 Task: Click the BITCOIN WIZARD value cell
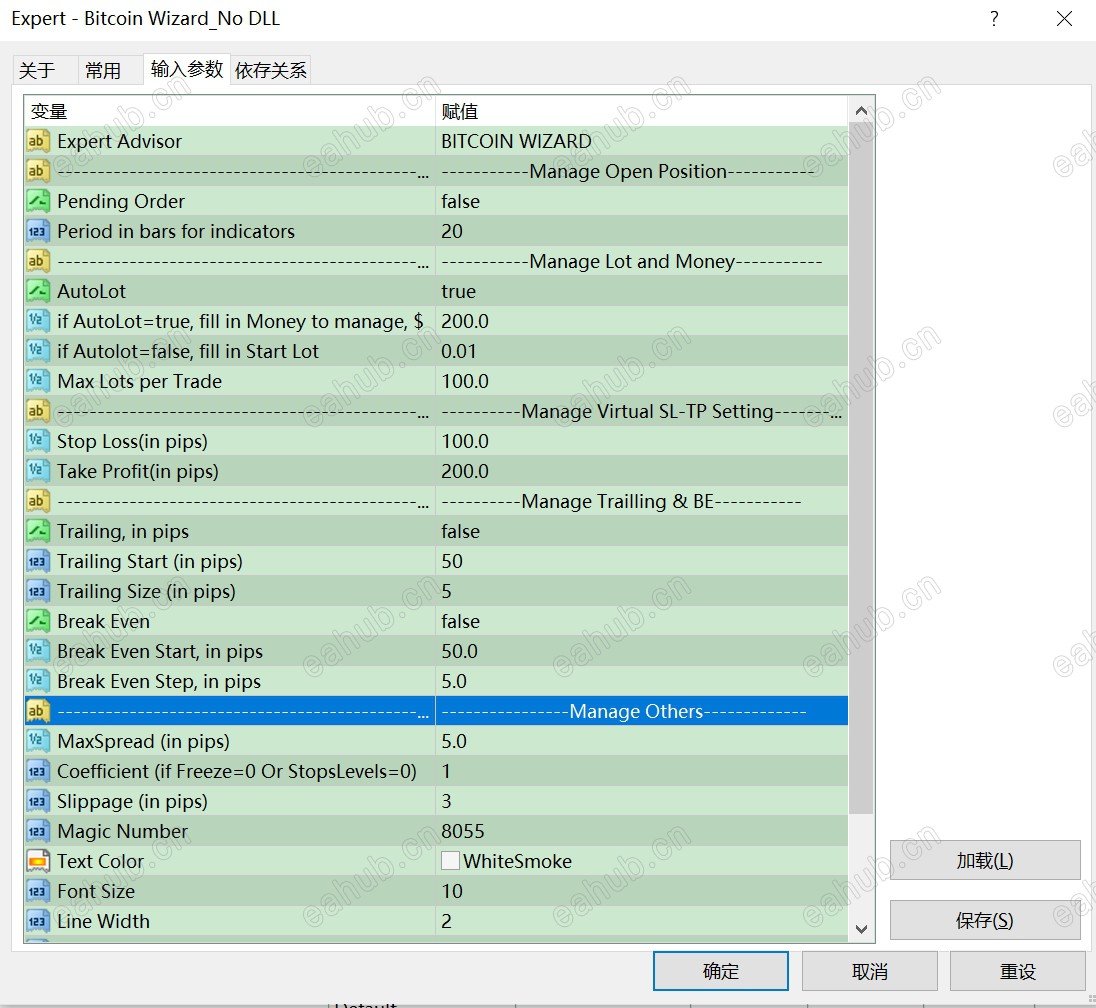pyautogui.click(x=642, y=141)
